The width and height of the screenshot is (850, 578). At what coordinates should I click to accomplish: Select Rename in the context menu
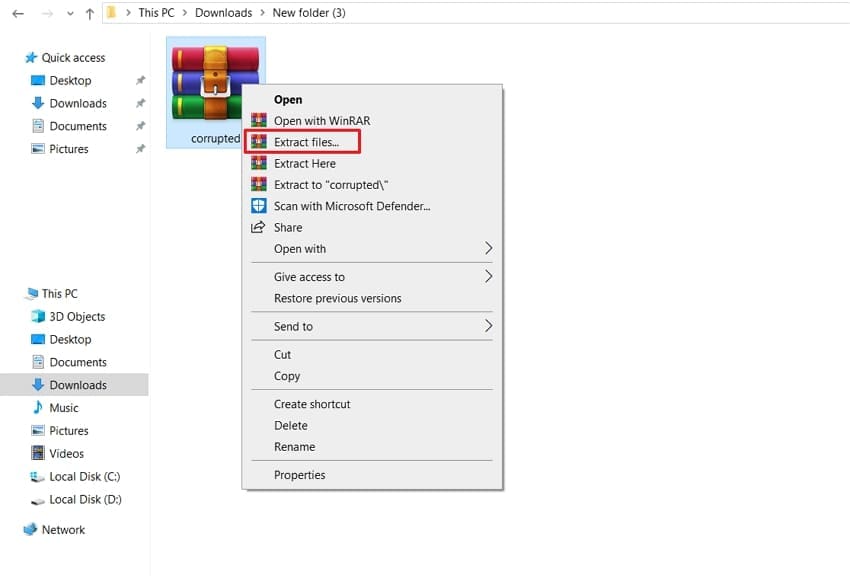(x=293, y=446)
